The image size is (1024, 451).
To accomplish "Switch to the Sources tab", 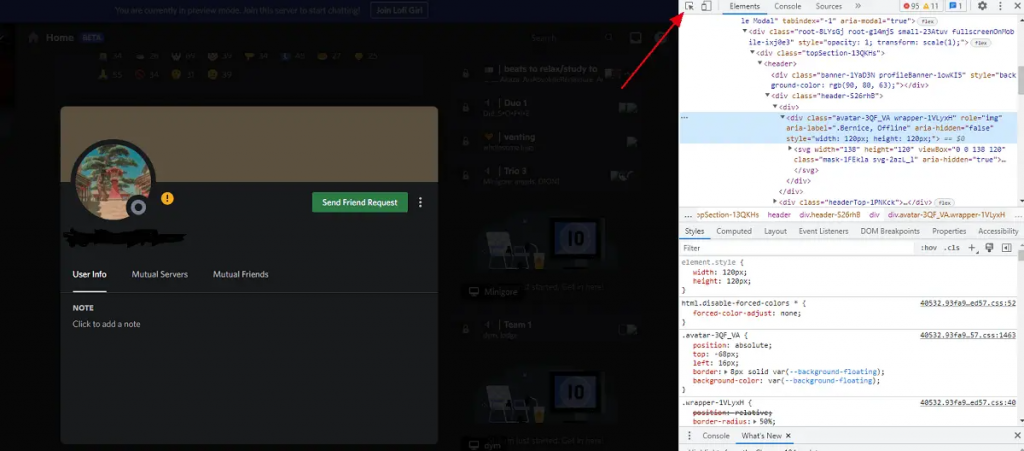I will coord(829,6).
